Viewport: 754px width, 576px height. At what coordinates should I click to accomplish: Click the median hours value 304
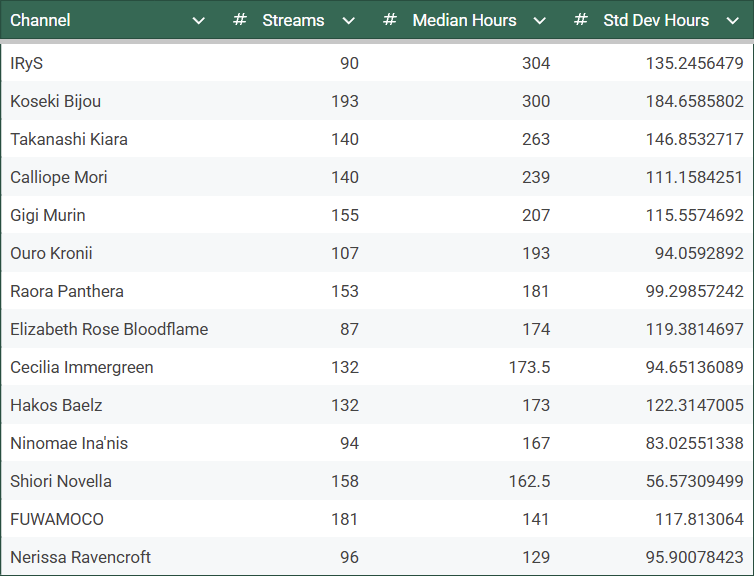536,63
